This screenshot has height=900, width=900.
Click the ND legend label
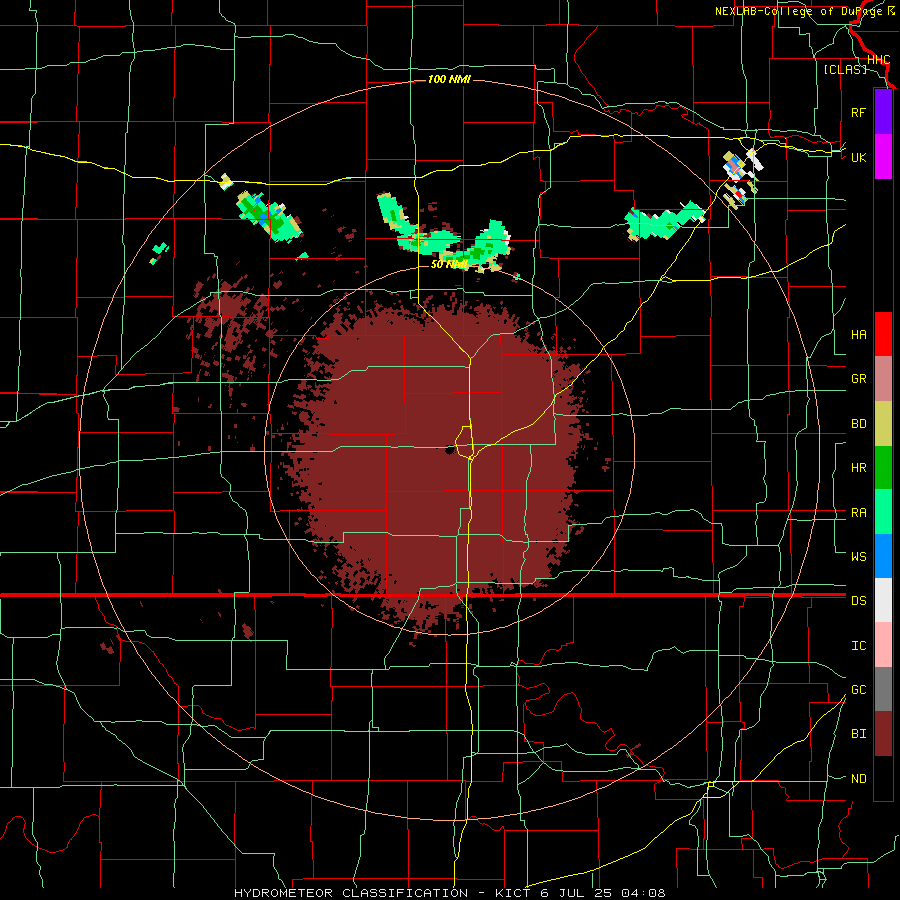point(858,779)
